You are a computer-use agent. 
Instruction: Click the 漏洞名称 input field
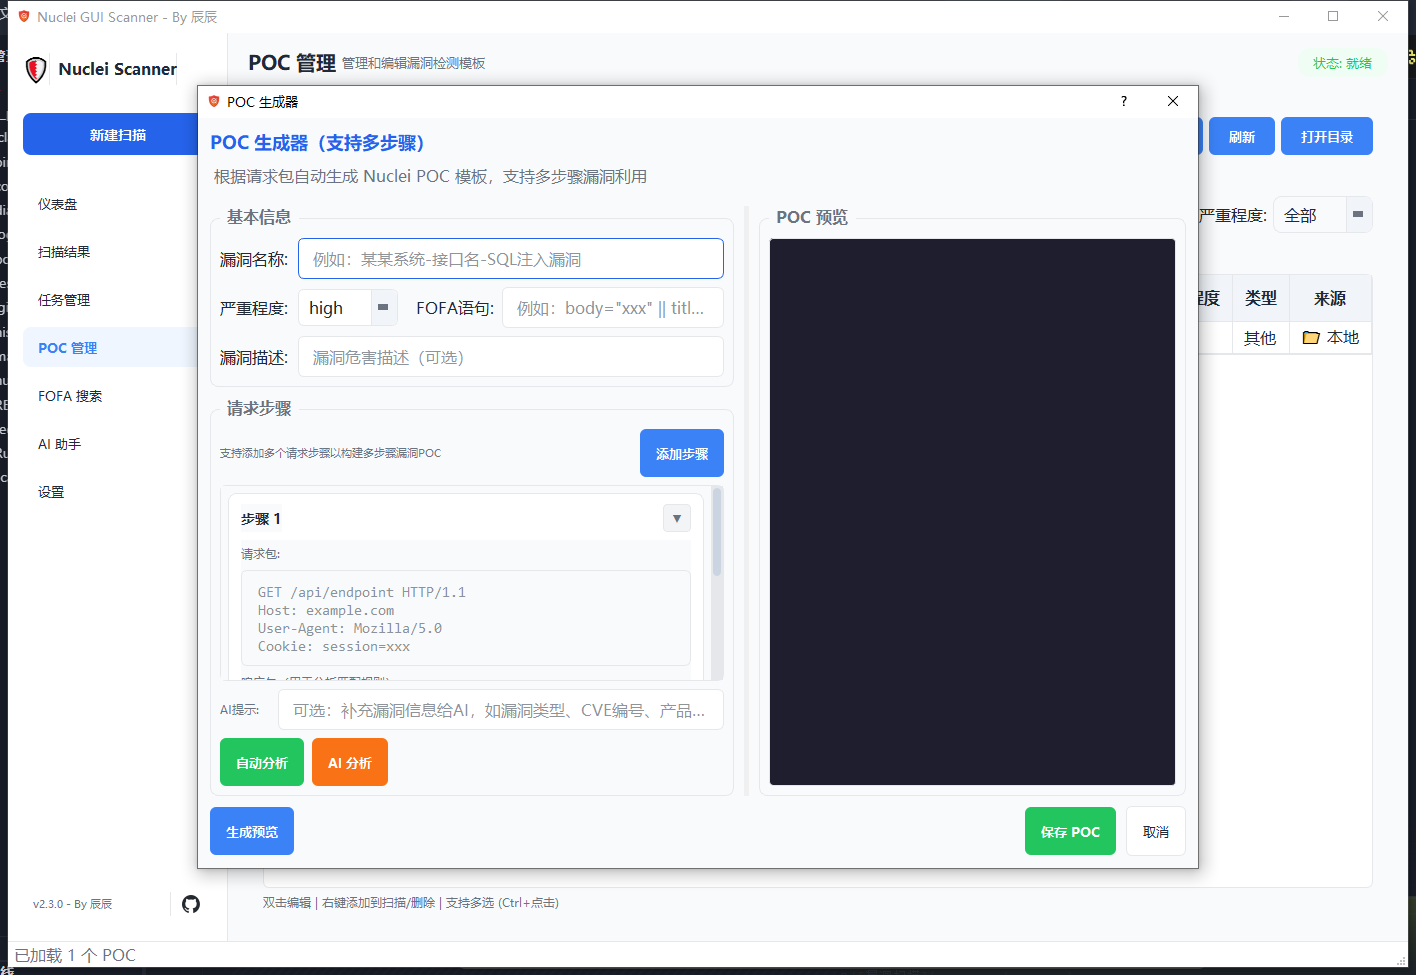511,258
